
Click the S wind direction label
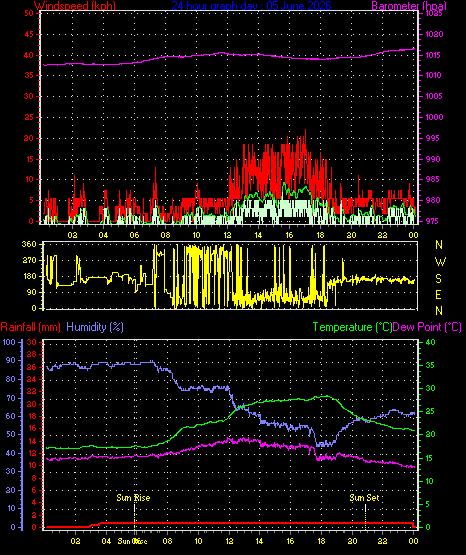(438, 279)
